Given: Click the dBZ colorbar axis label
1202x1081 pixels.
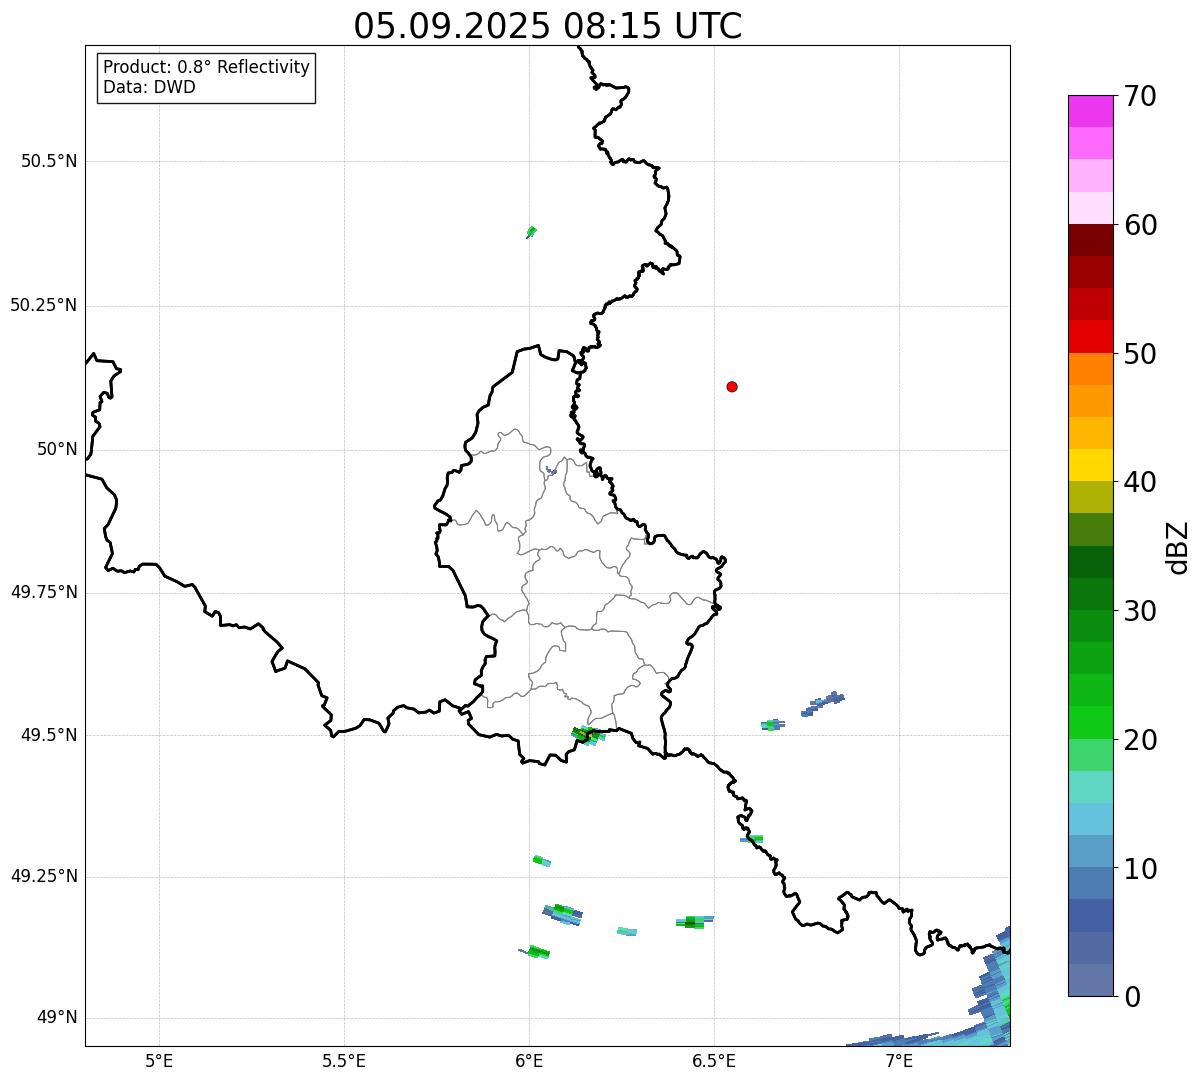Looking at the screenshot, I should pyautogui.click(x=1178, y=547).
